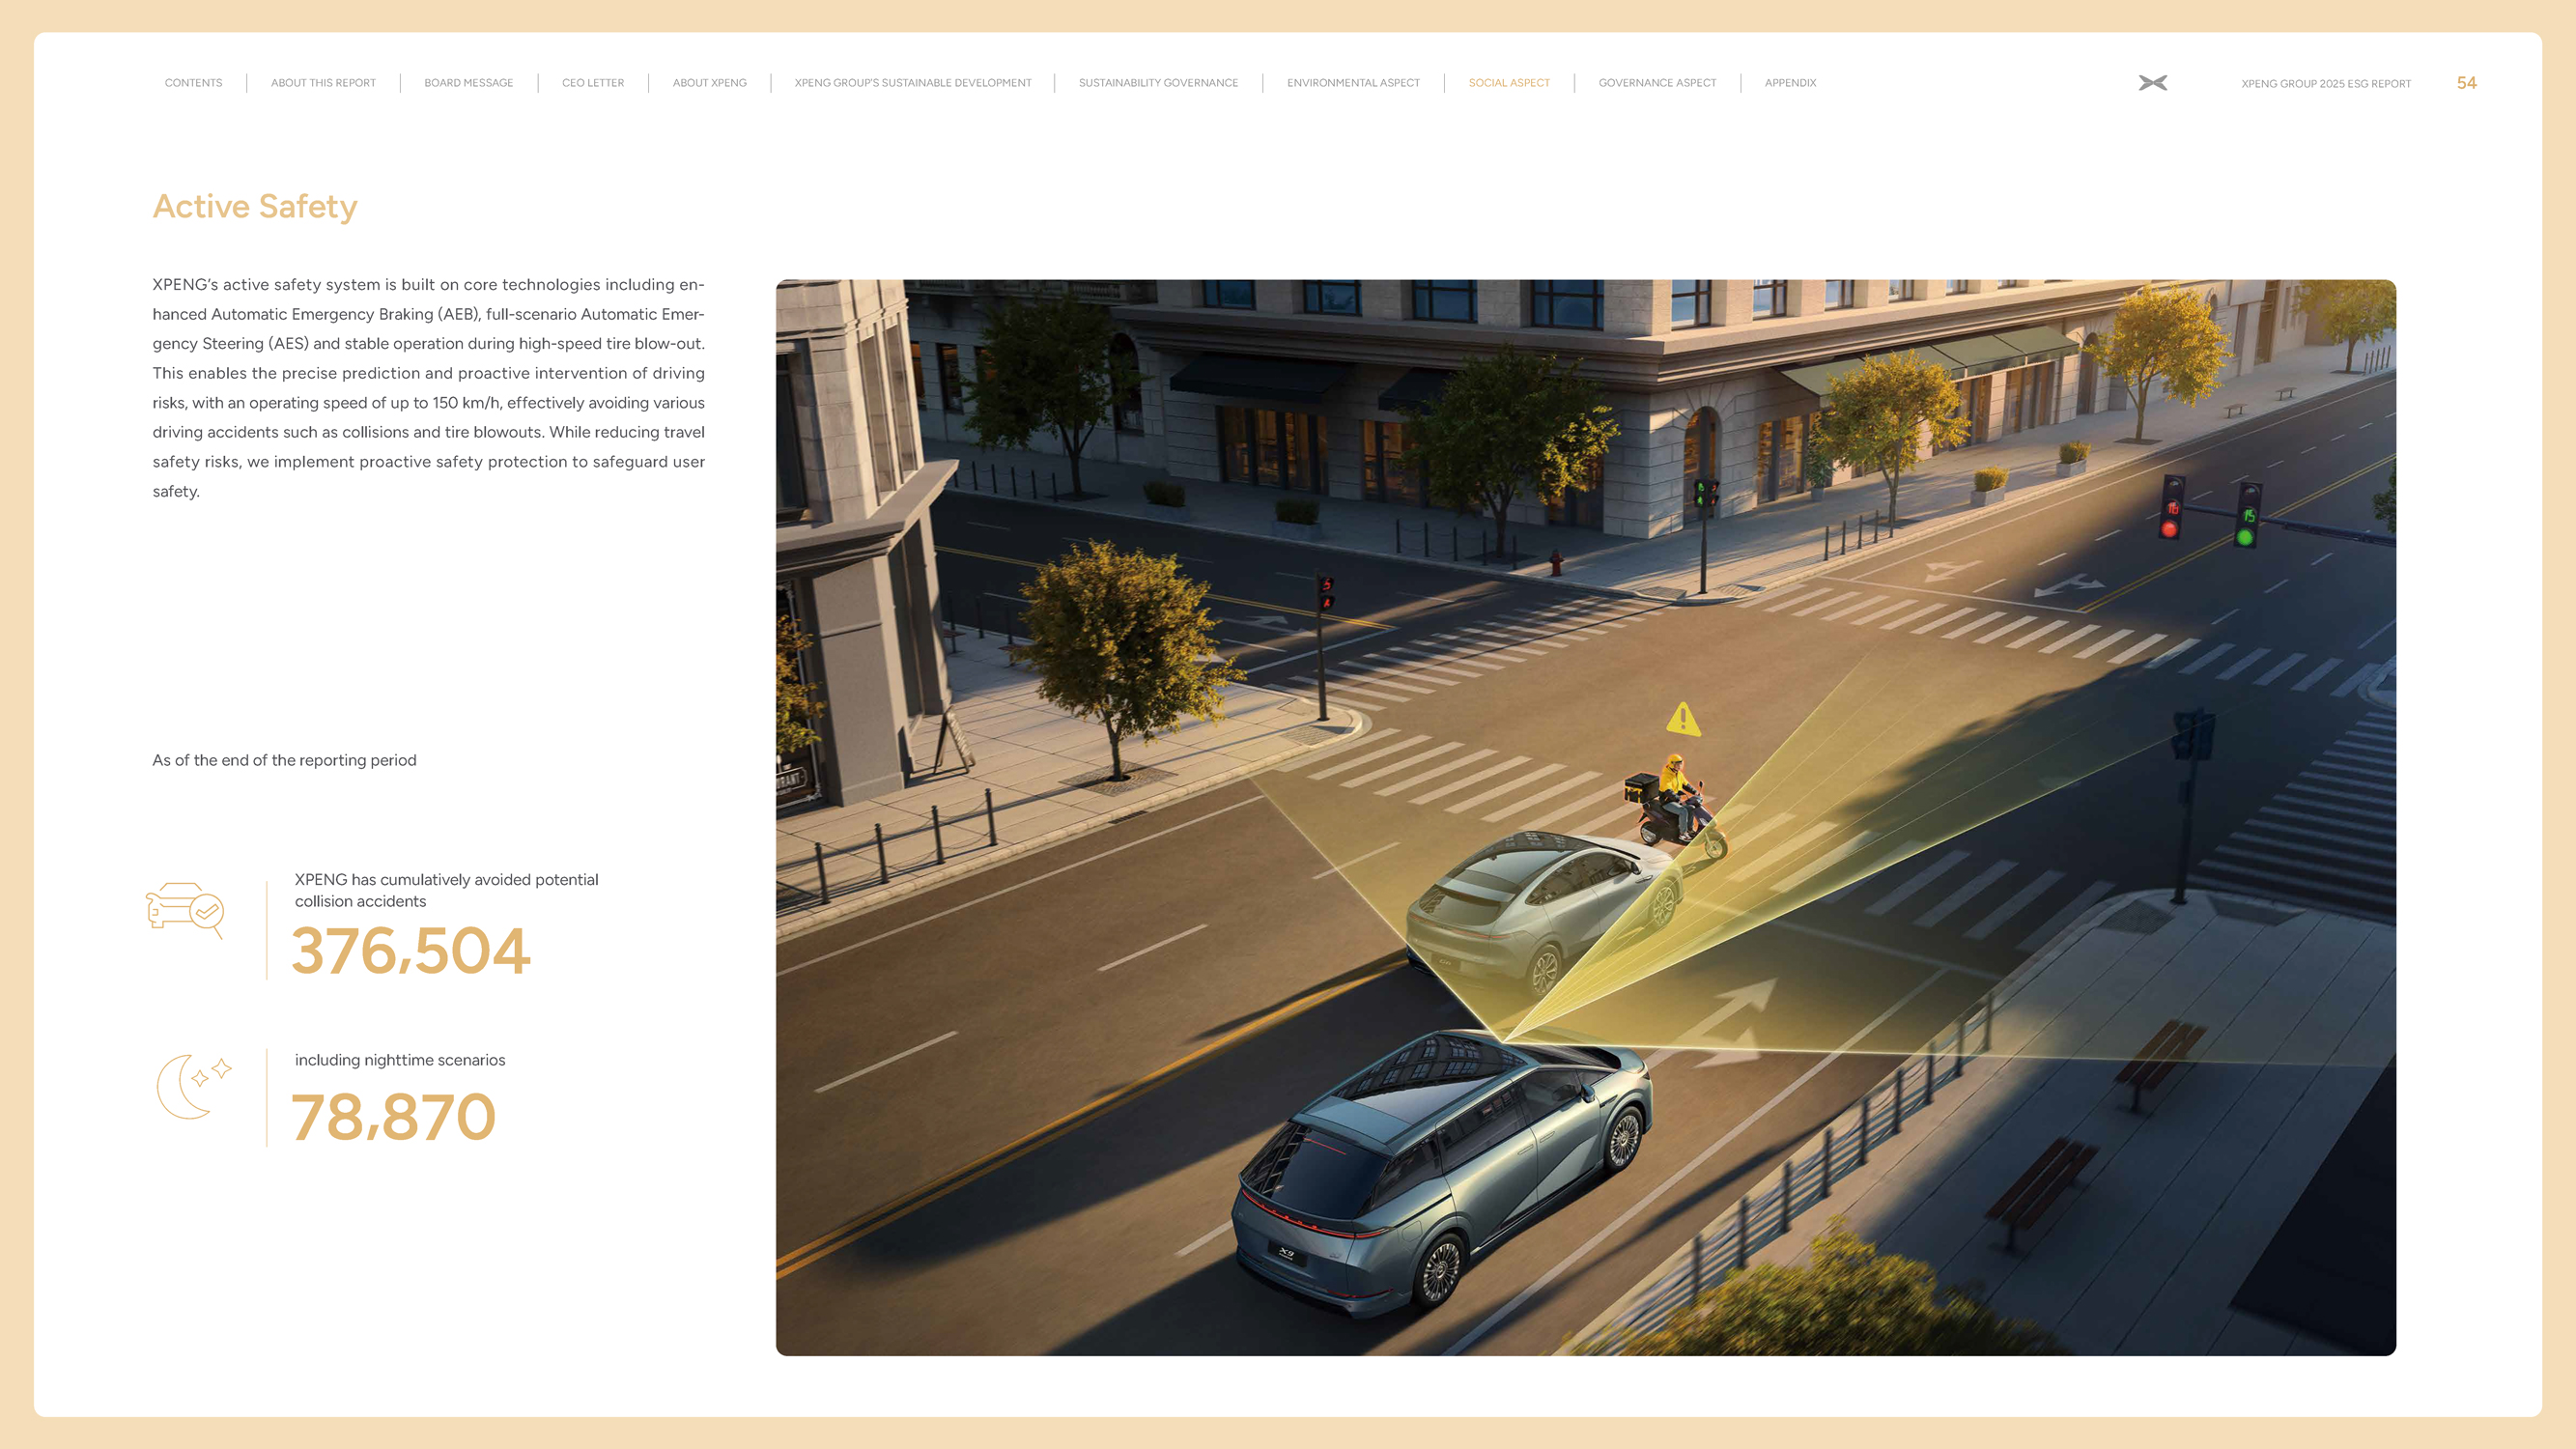Click the 376,504 avoided collisions figure
The width and height of the screenshot is (2576, 1449).
[410, 950]
